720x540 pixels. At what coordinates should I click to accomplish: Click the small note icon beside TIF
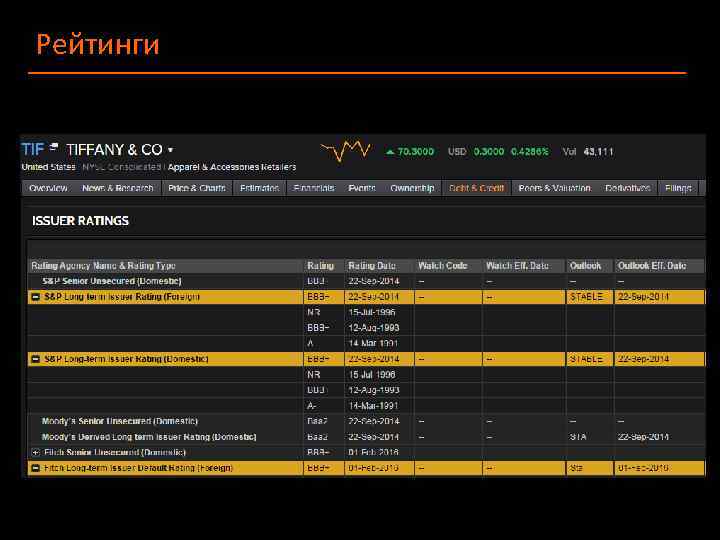click(54, 147)
